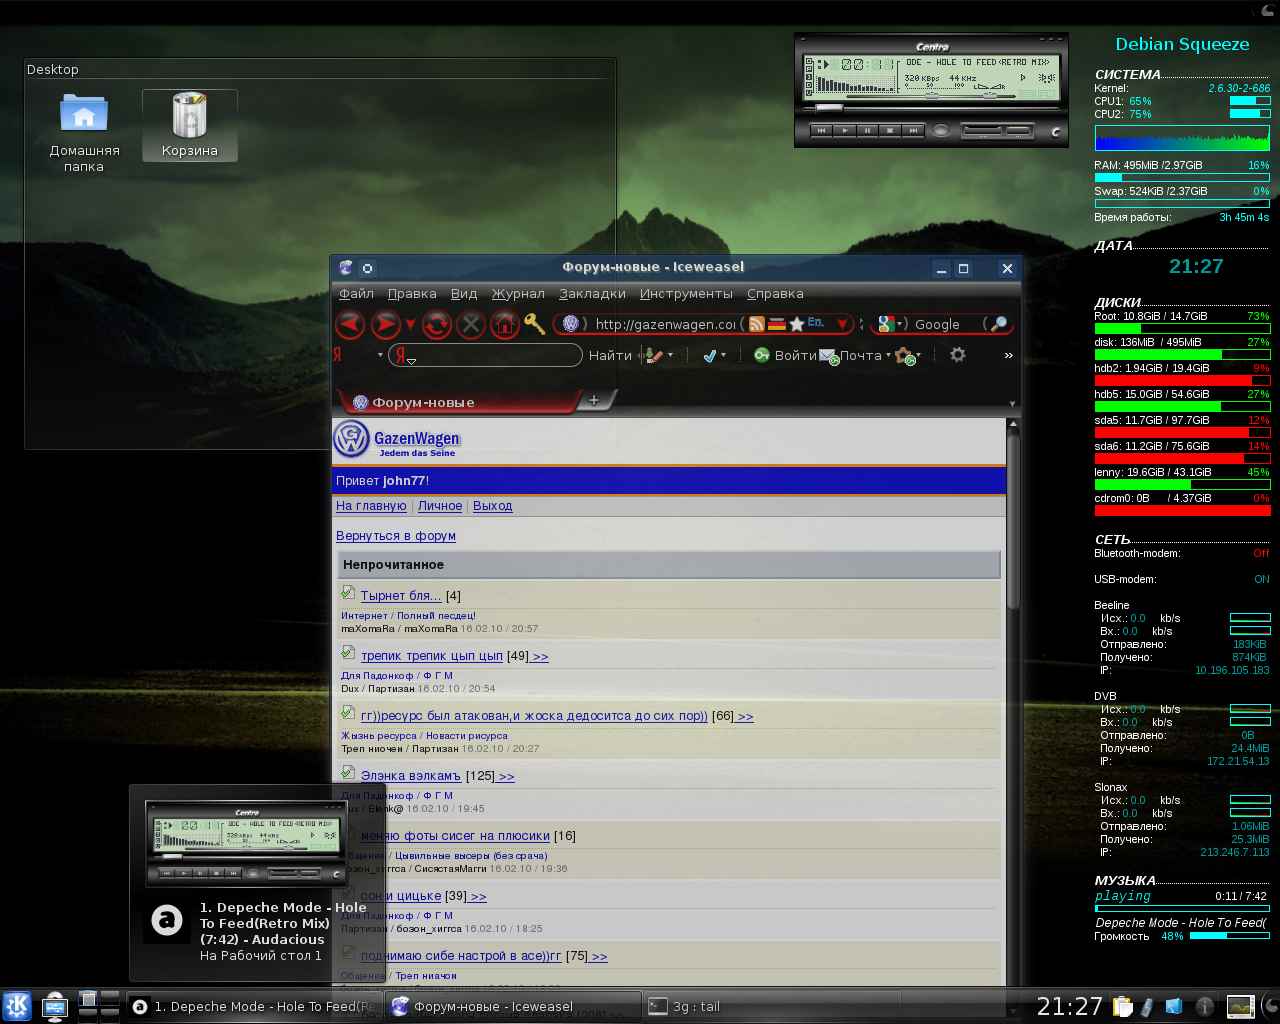Click the RSS feed icon in address bar
This screenshot has width=1280, height=1024.
(x=757, y=324)
